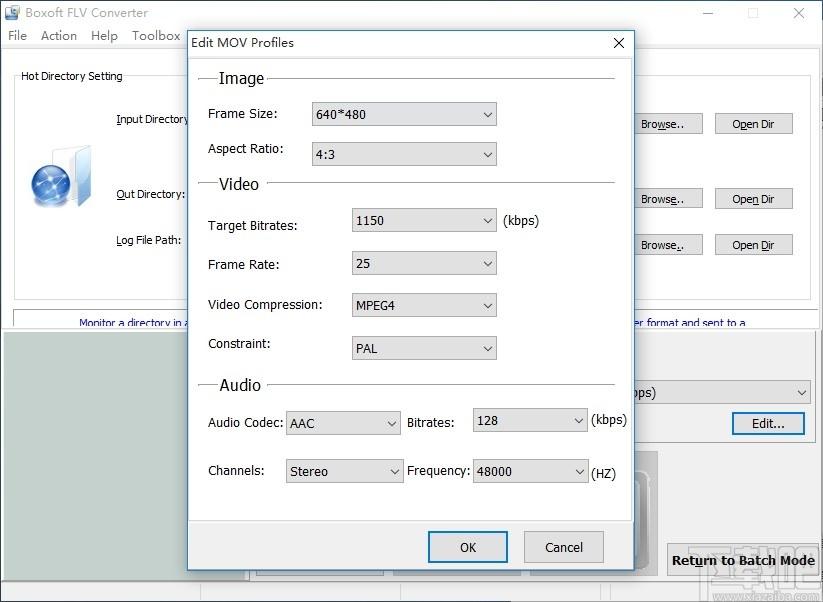Expand the Constraint dropdown showing PAL
Image resolution: width=823 pixels, height=602 pixels.
424,348
